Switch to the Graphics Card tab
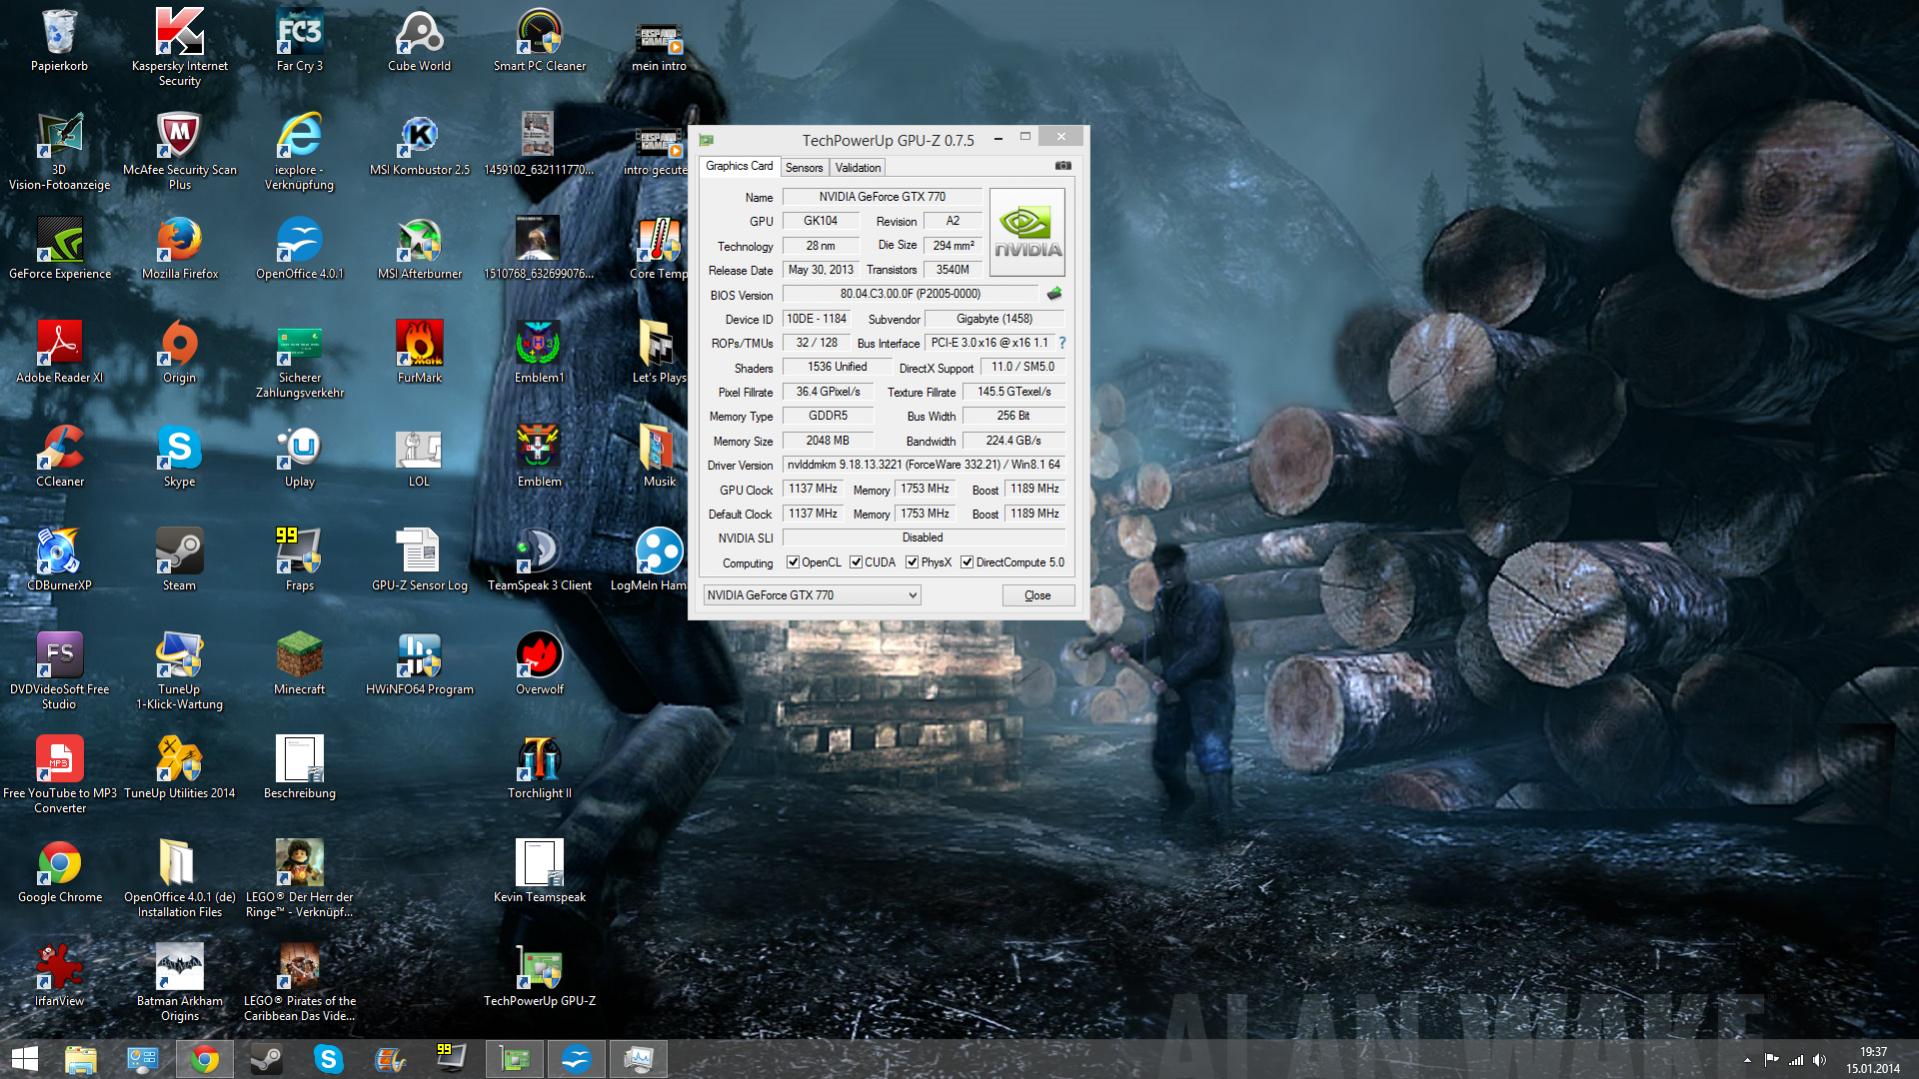1919x1079 pixels. [x=739, y=166]
